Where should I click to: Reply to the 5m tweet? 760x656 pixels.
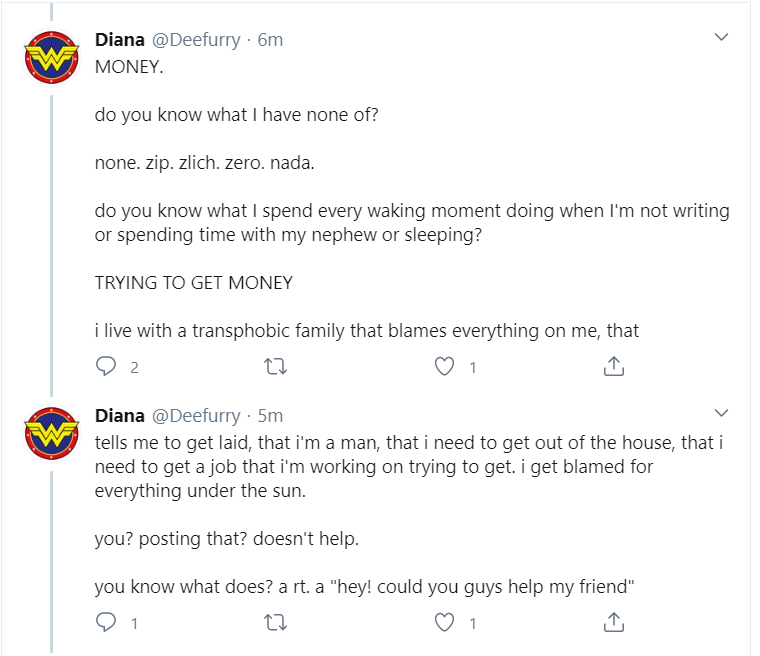point(106,622)
